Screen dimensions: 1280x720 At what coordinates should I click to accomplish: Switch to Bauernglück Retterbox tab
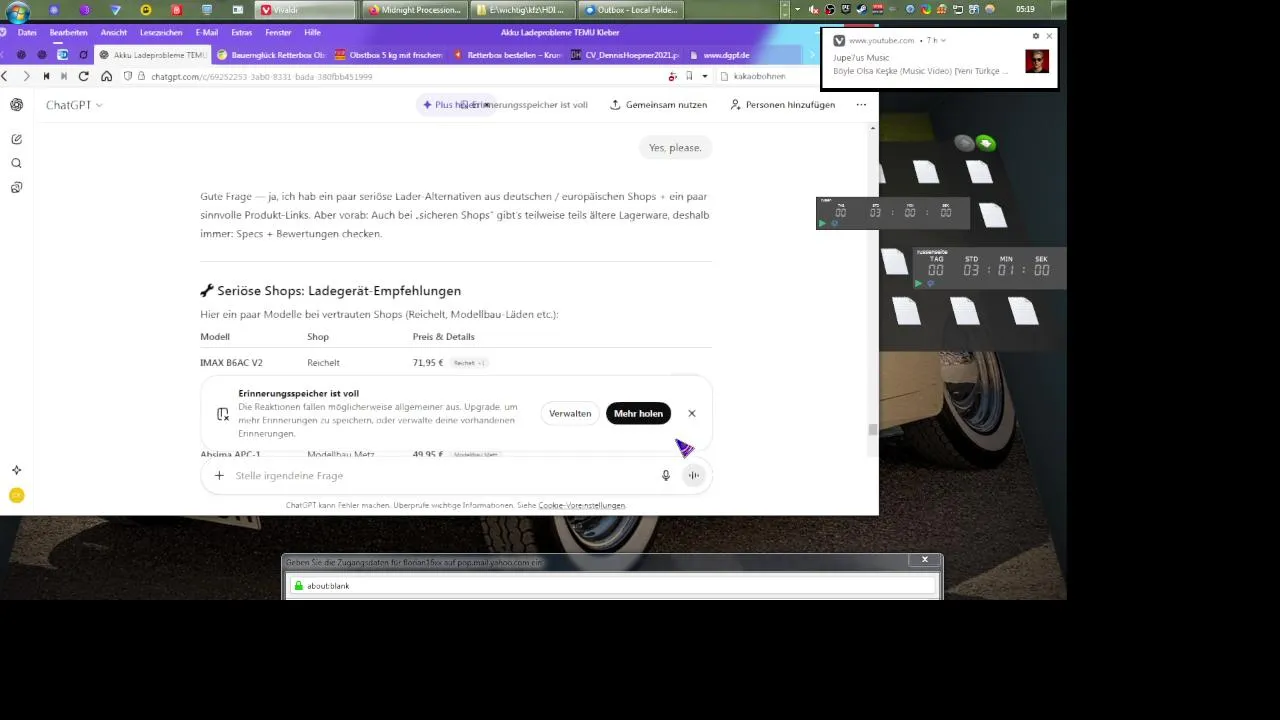tap(271, 55)
